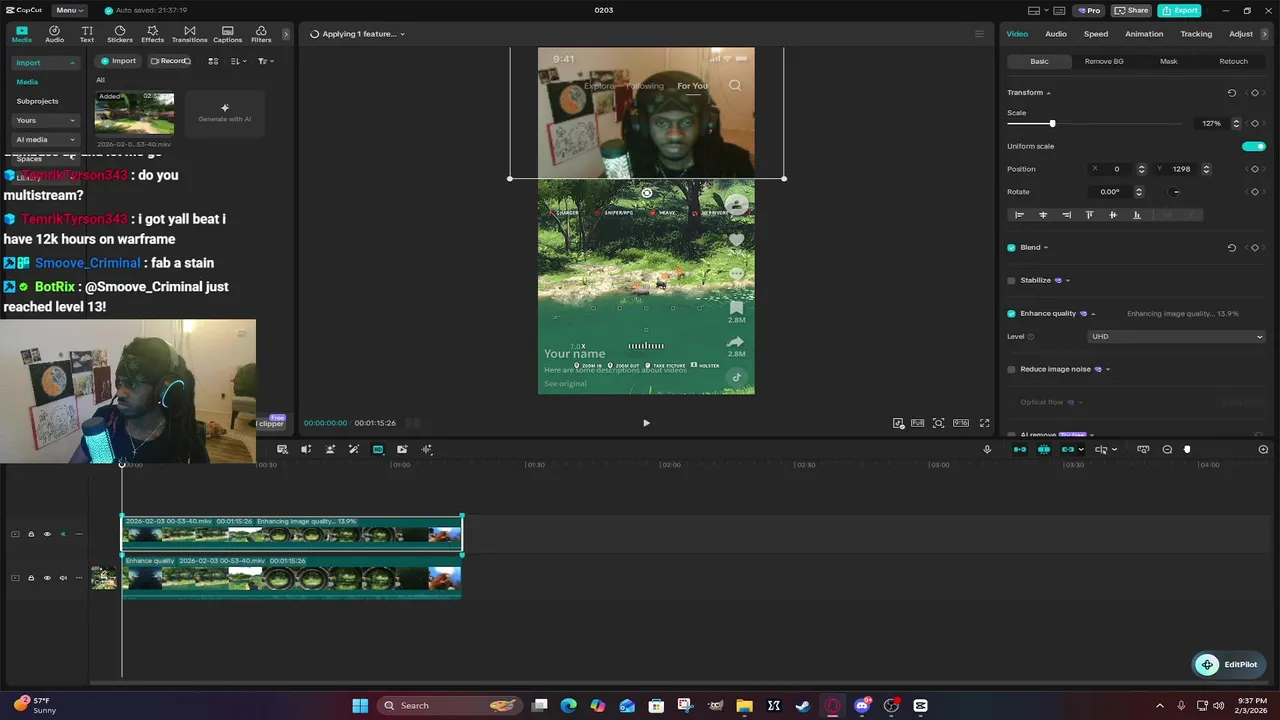1280x720 pixels.
Task: Open the Filters panel
Action: [x=261, y=34]
